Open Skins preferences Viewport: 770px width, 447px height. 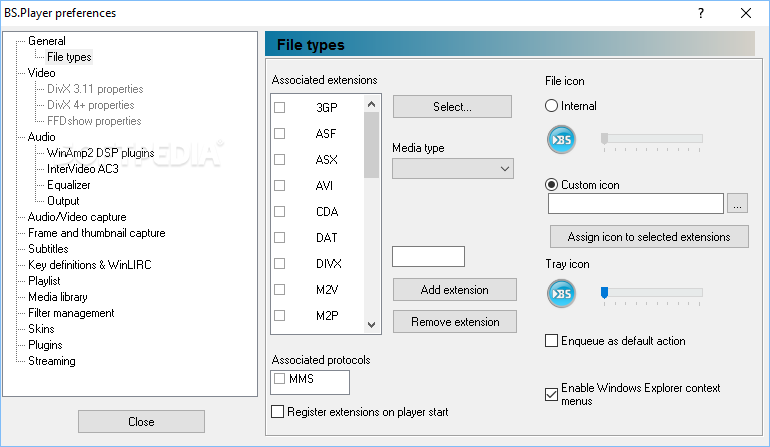tap(41, 329)
